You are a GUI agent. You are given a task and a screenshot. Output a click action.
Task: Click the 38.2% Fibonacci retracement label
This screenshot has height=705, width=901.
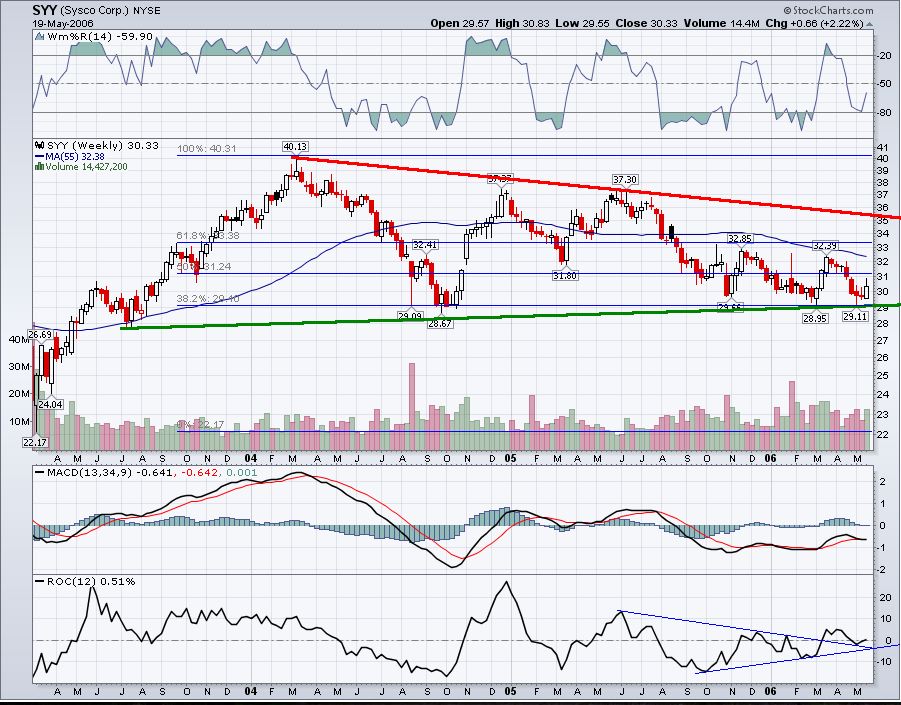pos(207,299)
